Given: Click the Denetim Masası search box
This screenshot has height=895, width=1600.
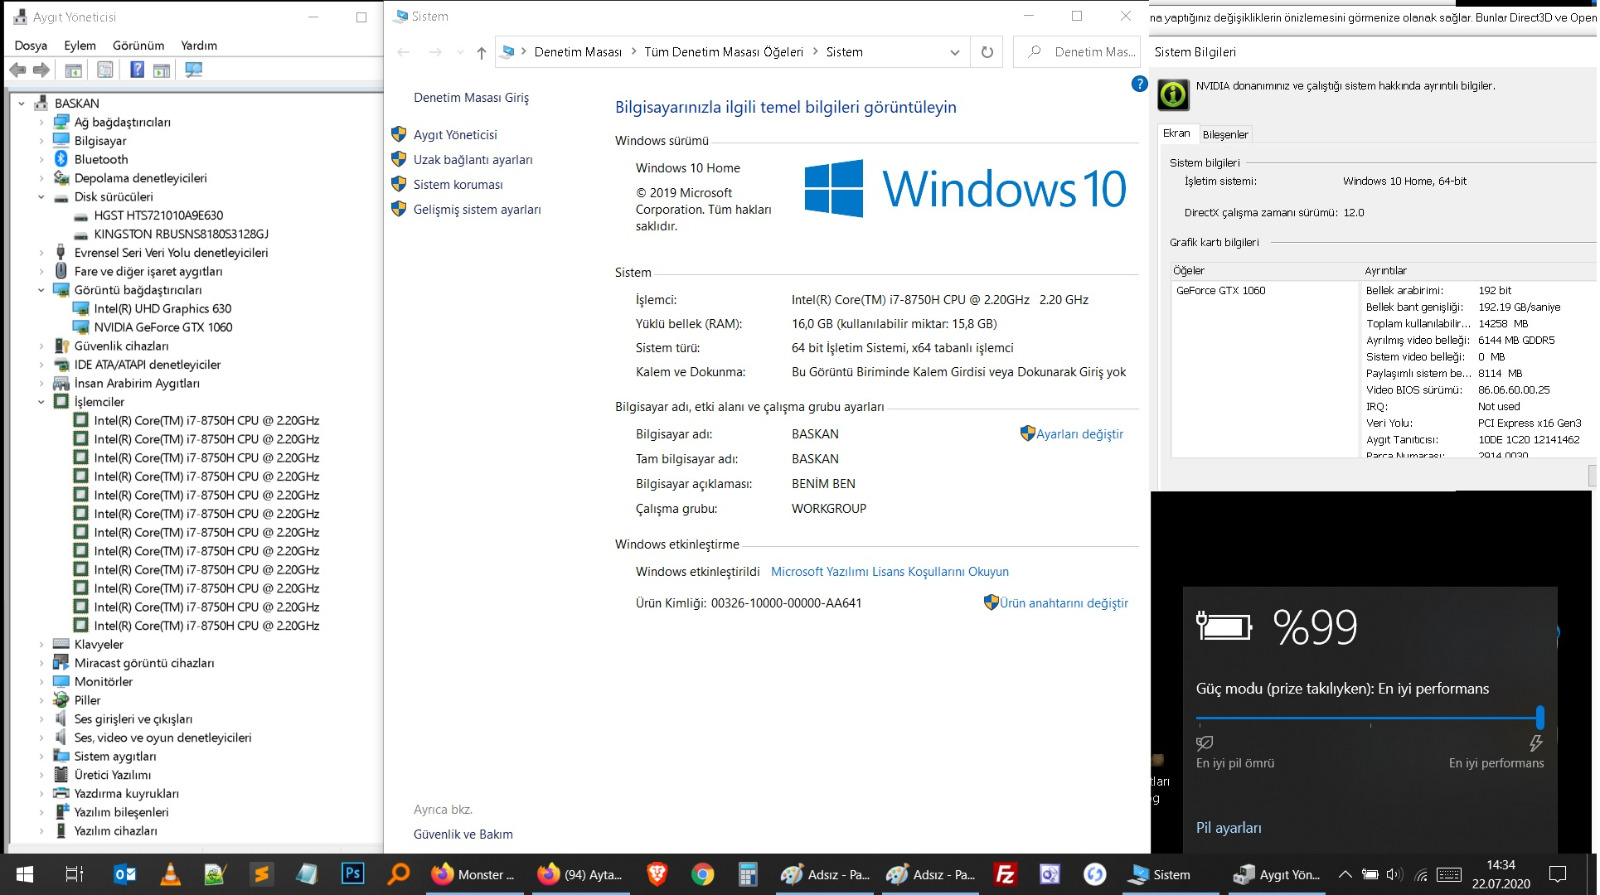Looking at the screenshot, I should (x=1077, y=52).
